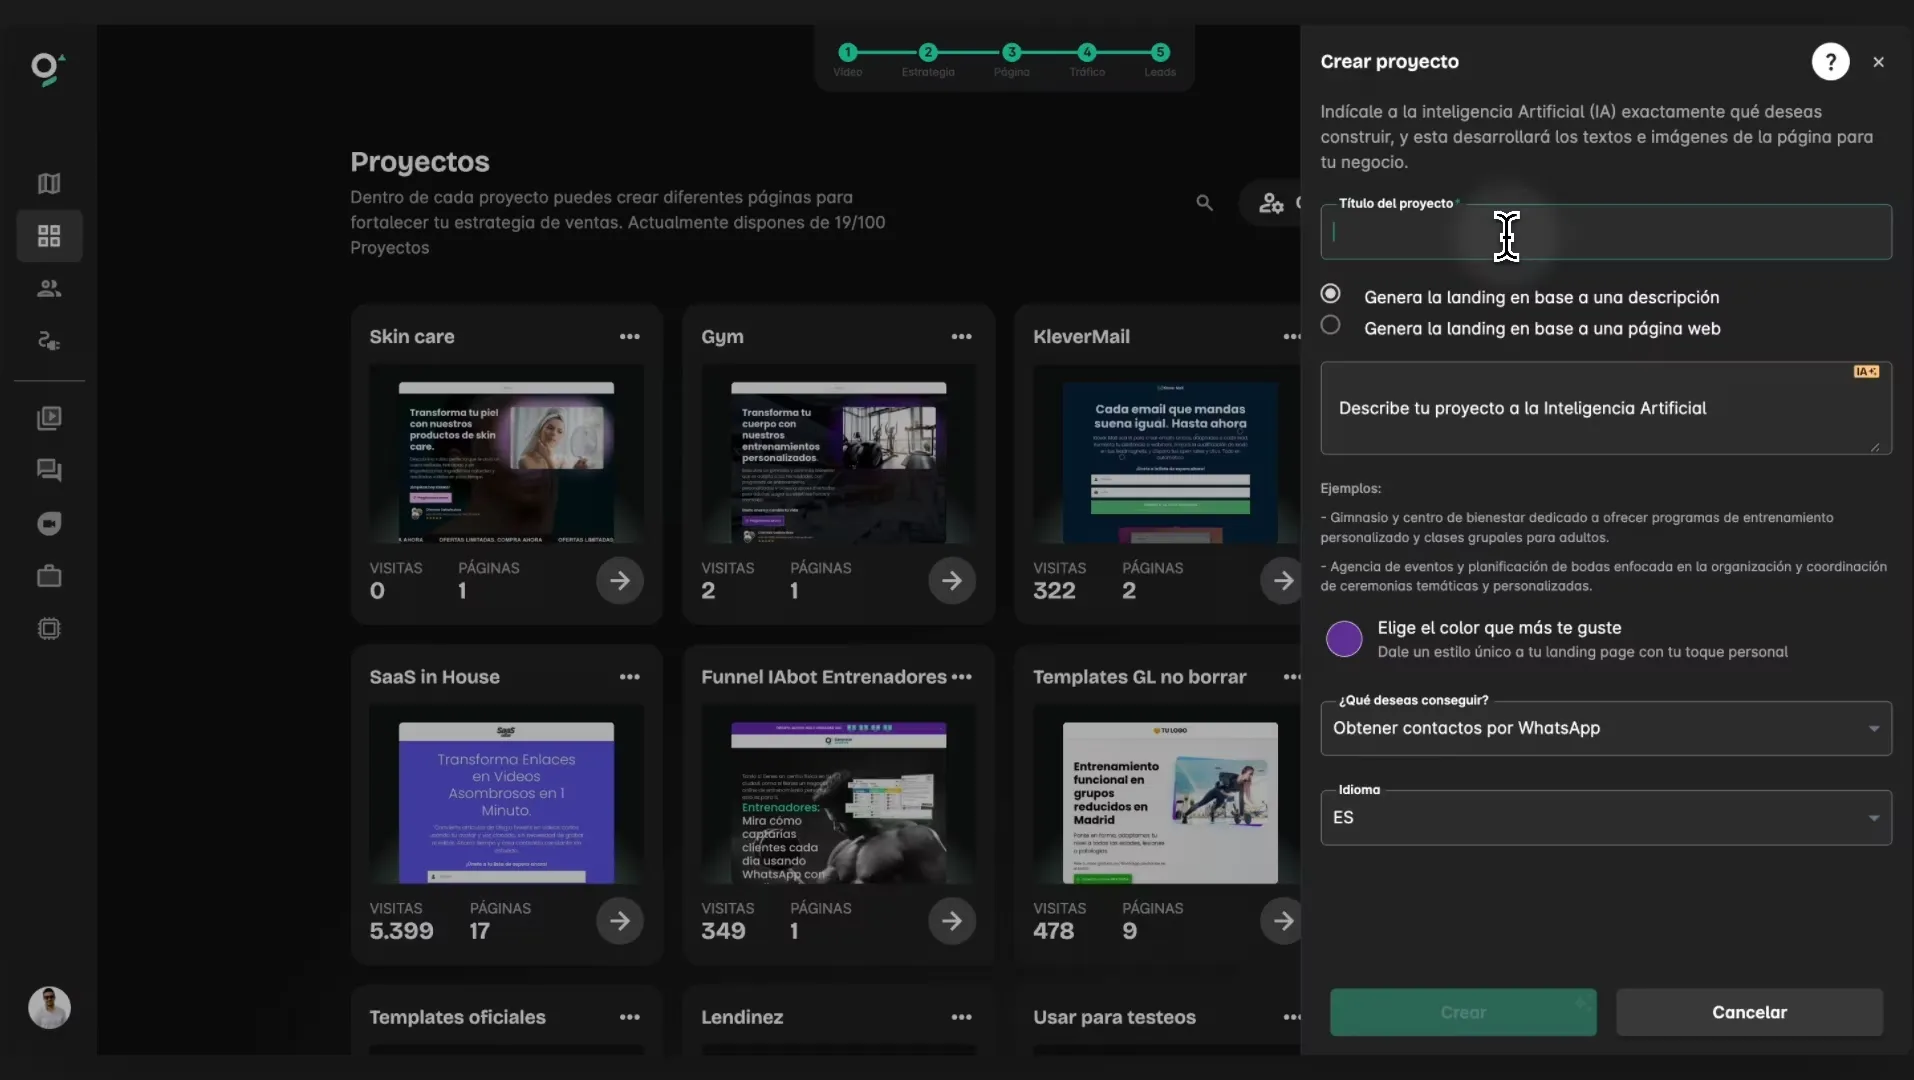This screenshot has width=1914, height=1080.
Task: Pick the purple landing color swatch
Action: coord(1344,639)
